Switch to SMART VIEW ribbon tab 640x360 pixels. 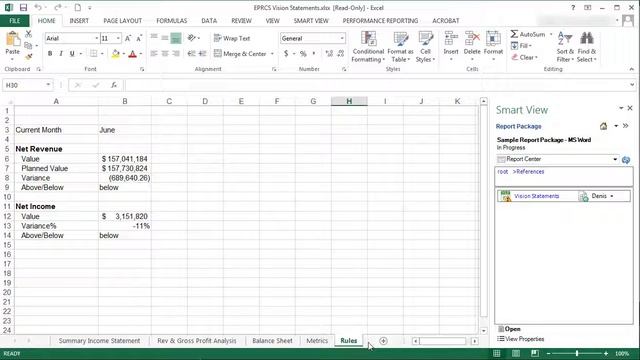click(311, 20)
